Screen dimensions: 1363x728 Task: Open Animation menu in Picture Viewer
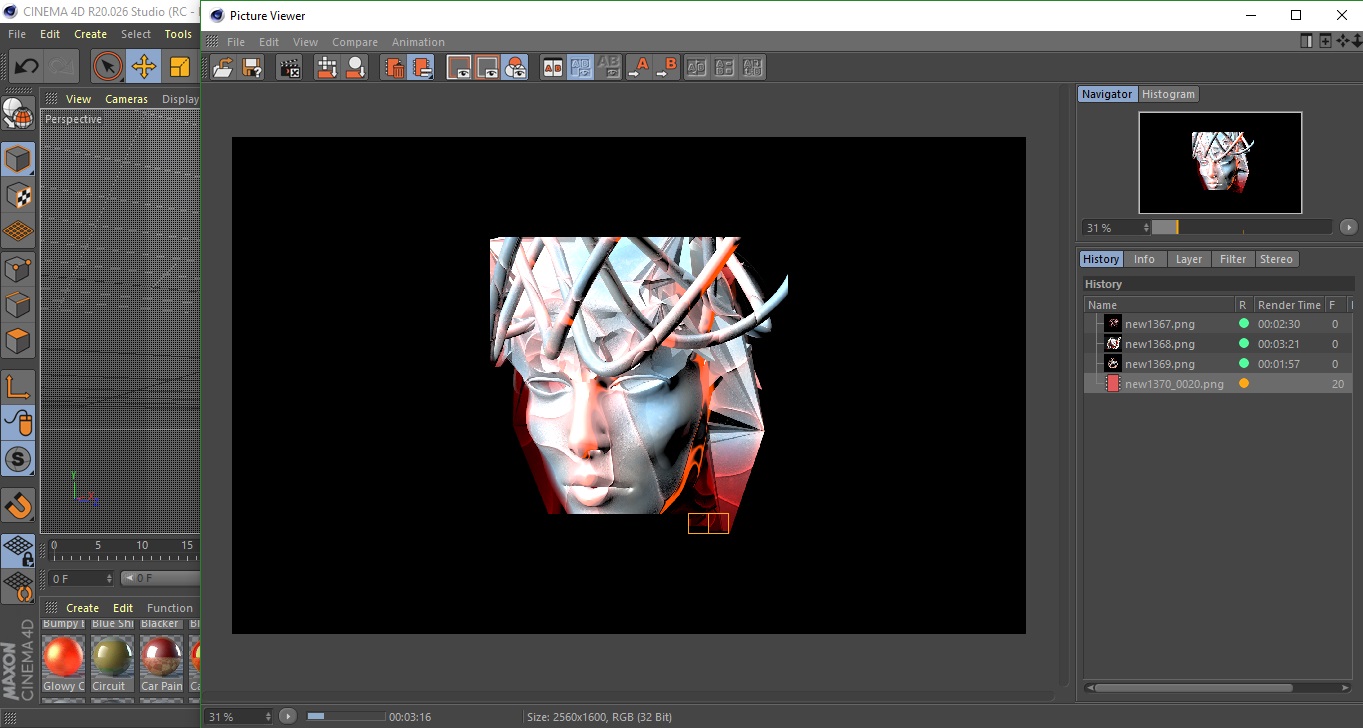tap(418, 42)
